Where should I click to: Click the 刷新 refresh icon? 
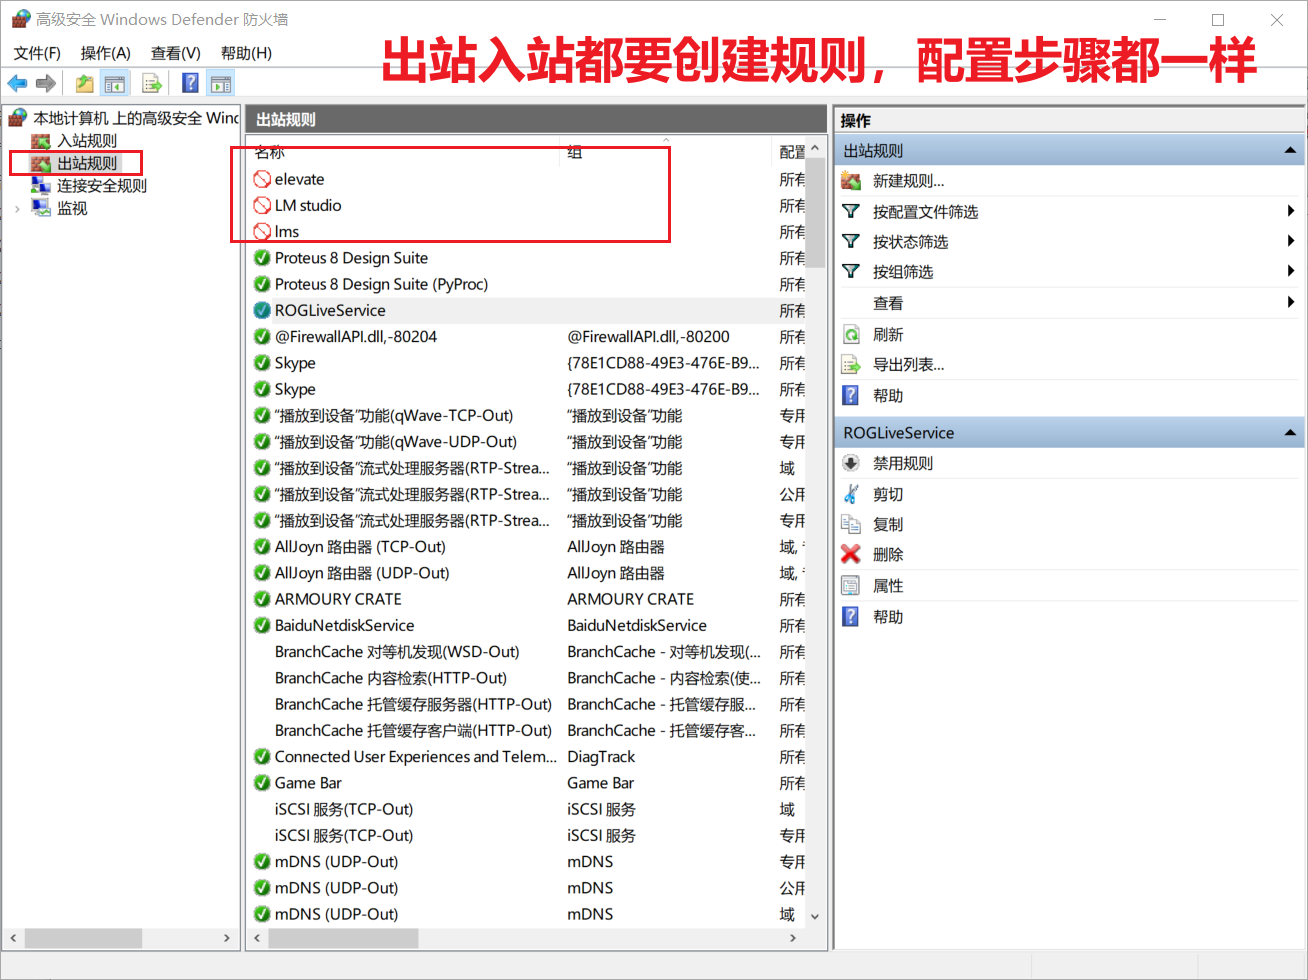coord(851,334)
